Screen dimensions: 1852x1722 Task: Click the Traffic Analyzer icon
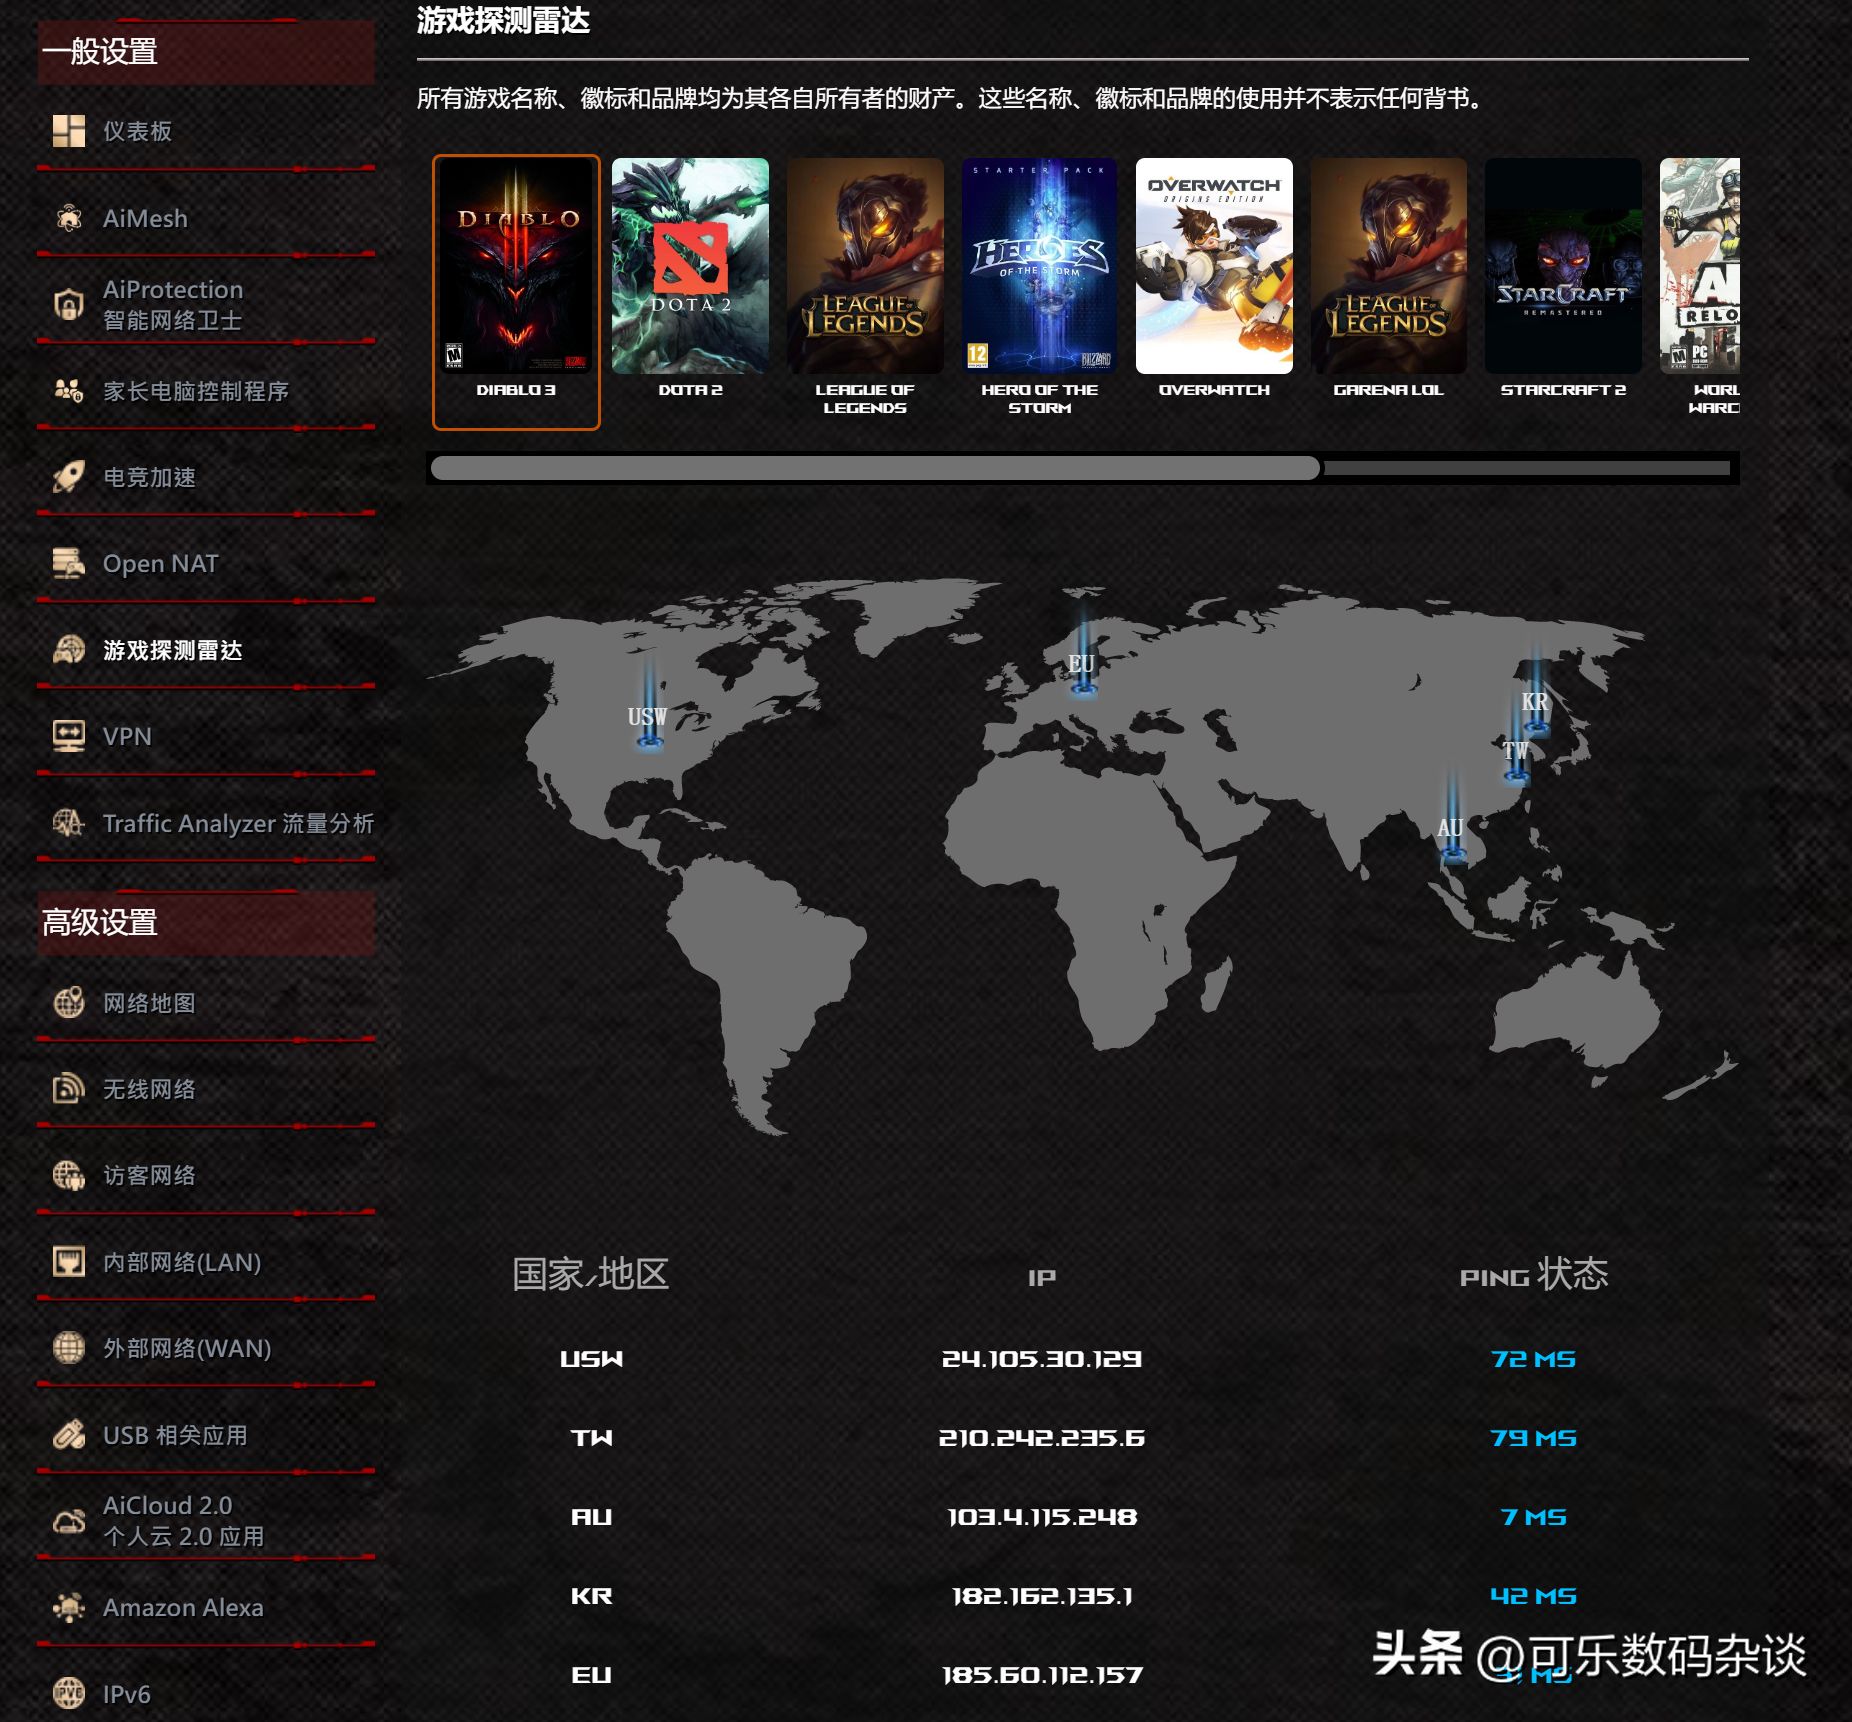click(68, 823)
